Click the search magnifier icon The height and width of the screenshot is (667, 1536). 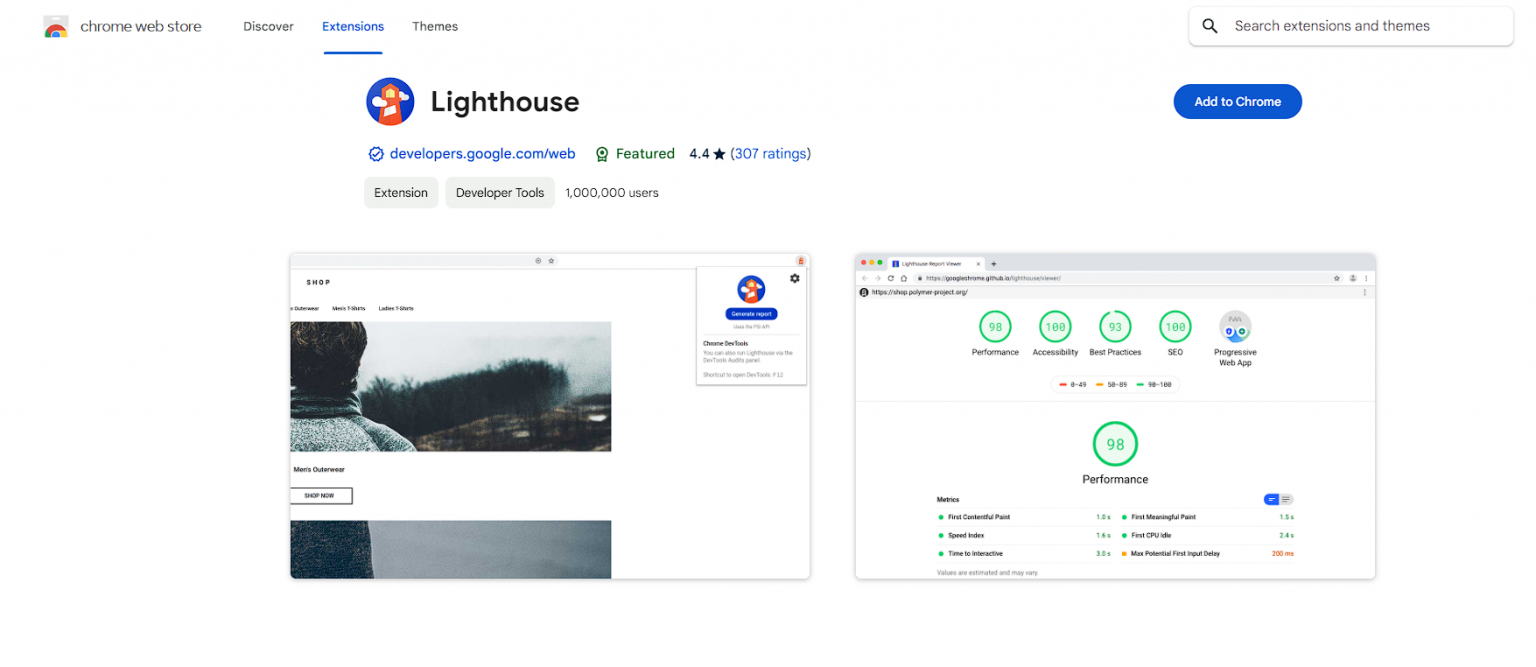click(1210, 26)
